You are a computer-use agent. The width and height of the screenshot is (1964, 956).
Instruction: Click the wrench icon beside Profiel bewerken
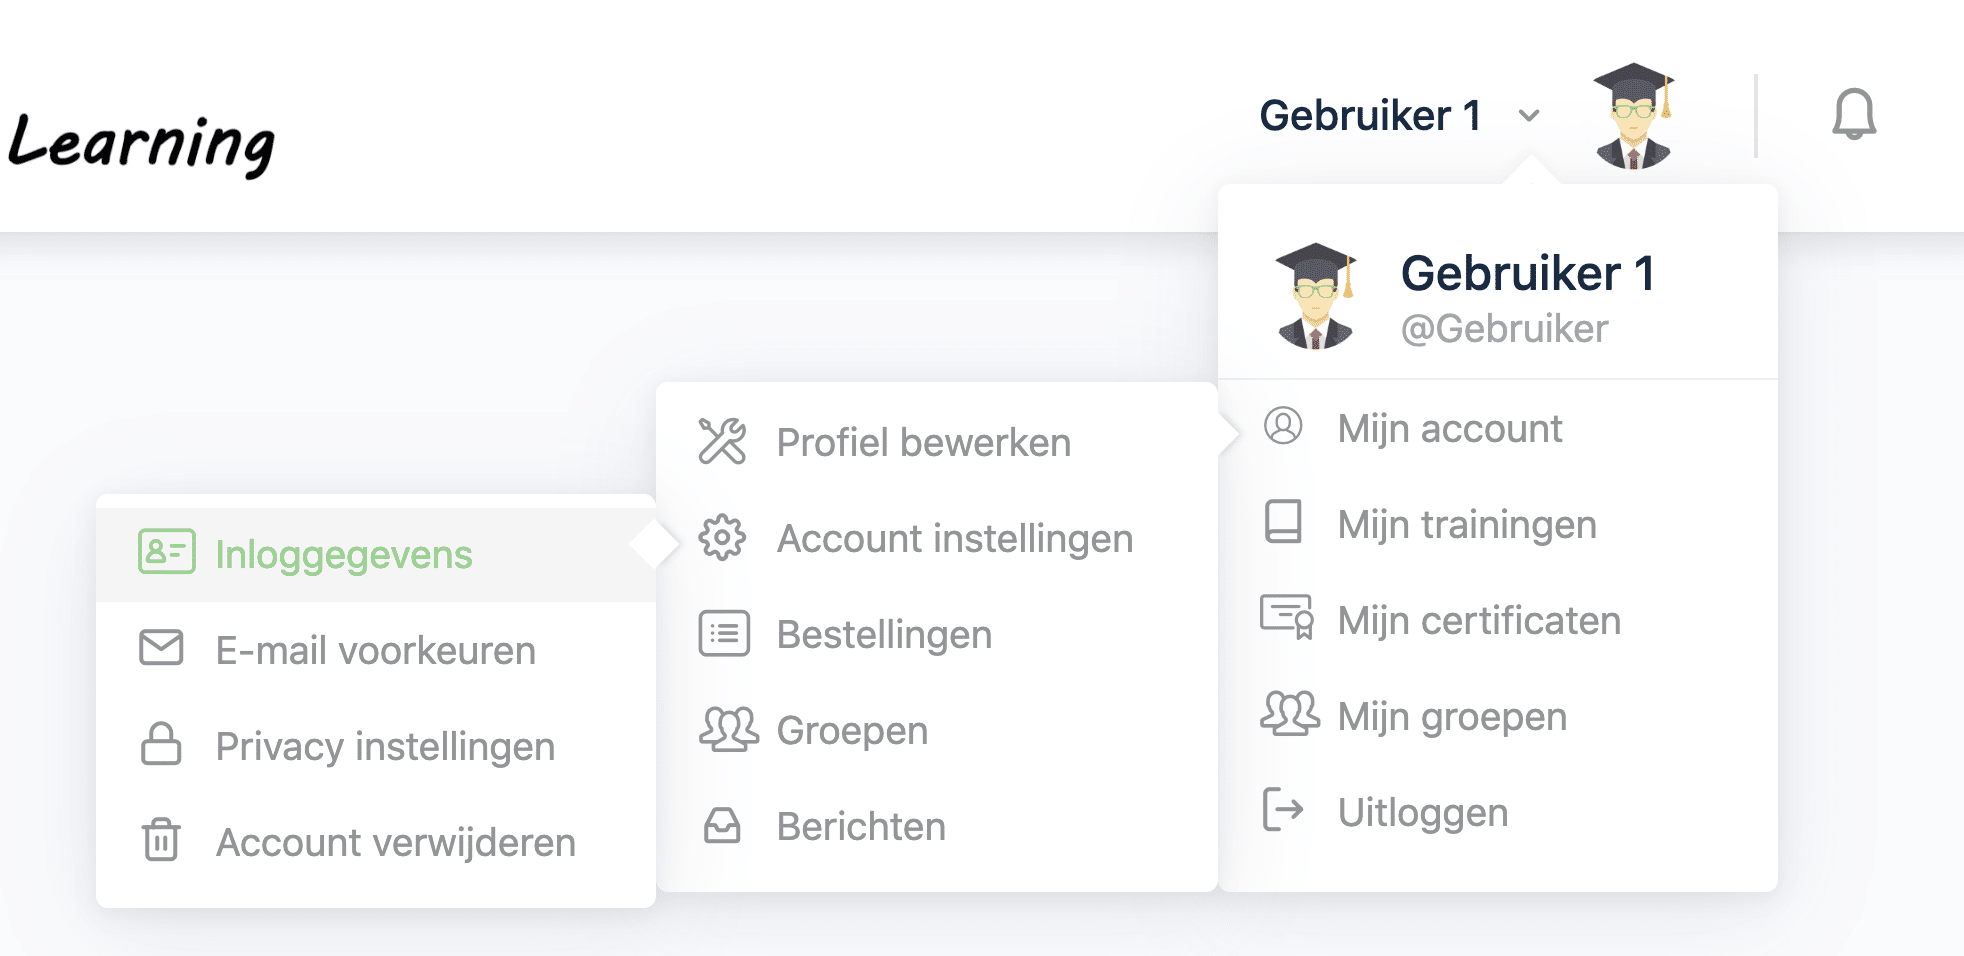[722, 441]
